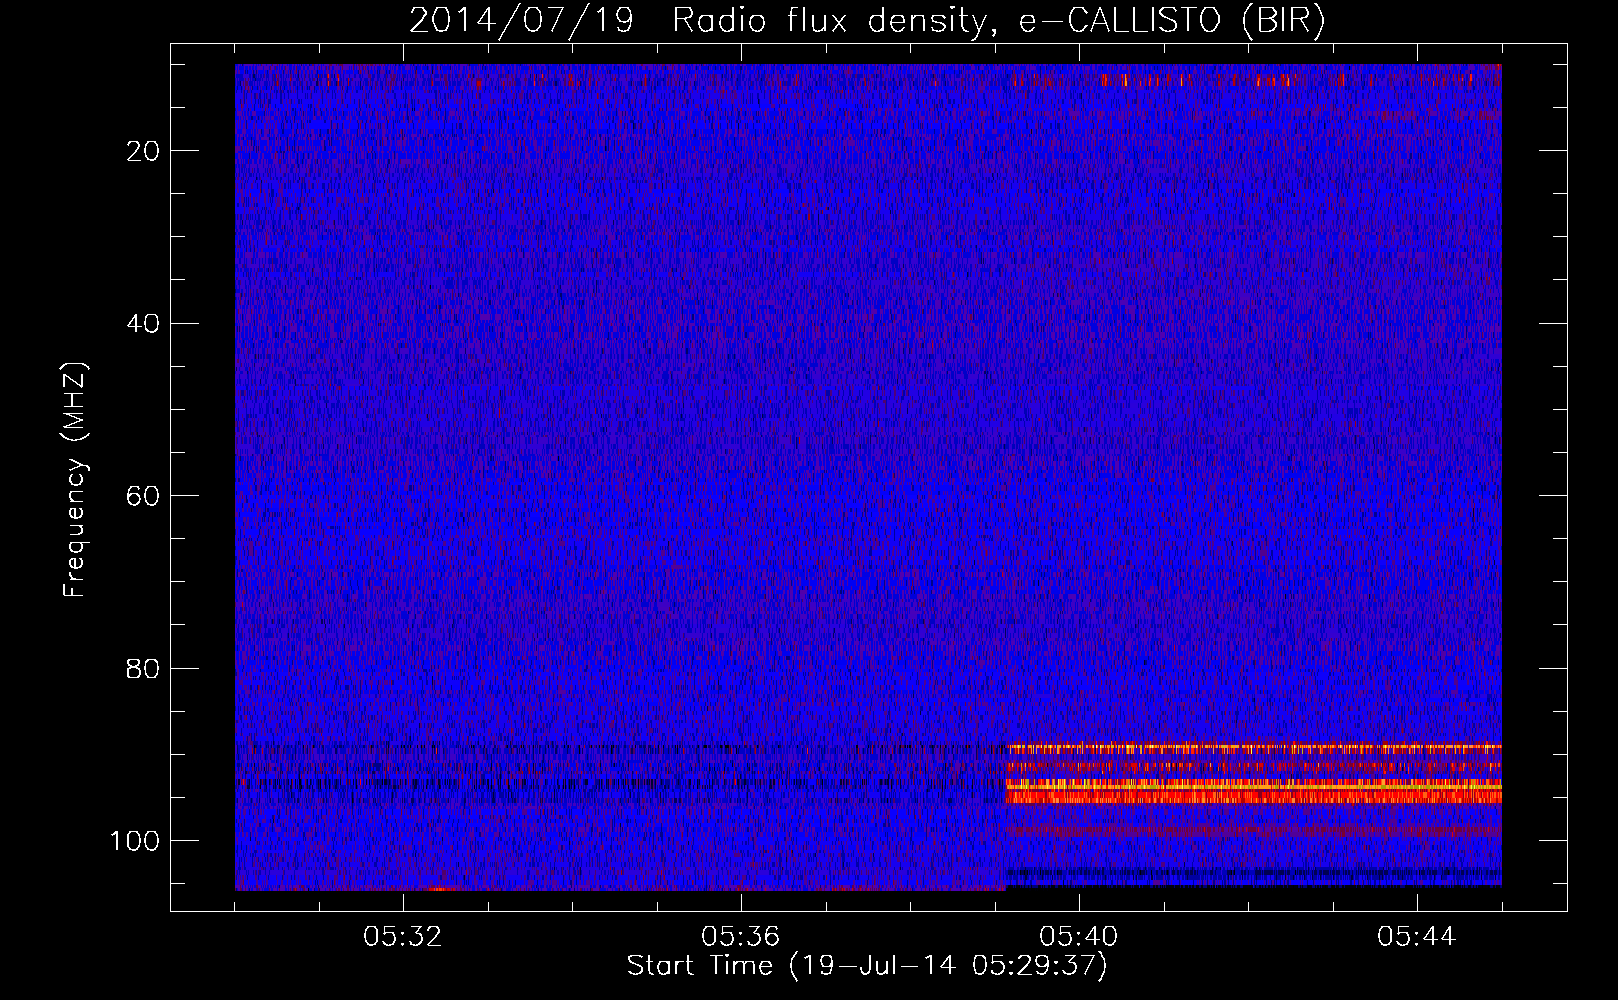Click the '05:32' time tick label
The height and width of the screenshot is (1000, 1618).
(403, 937)
